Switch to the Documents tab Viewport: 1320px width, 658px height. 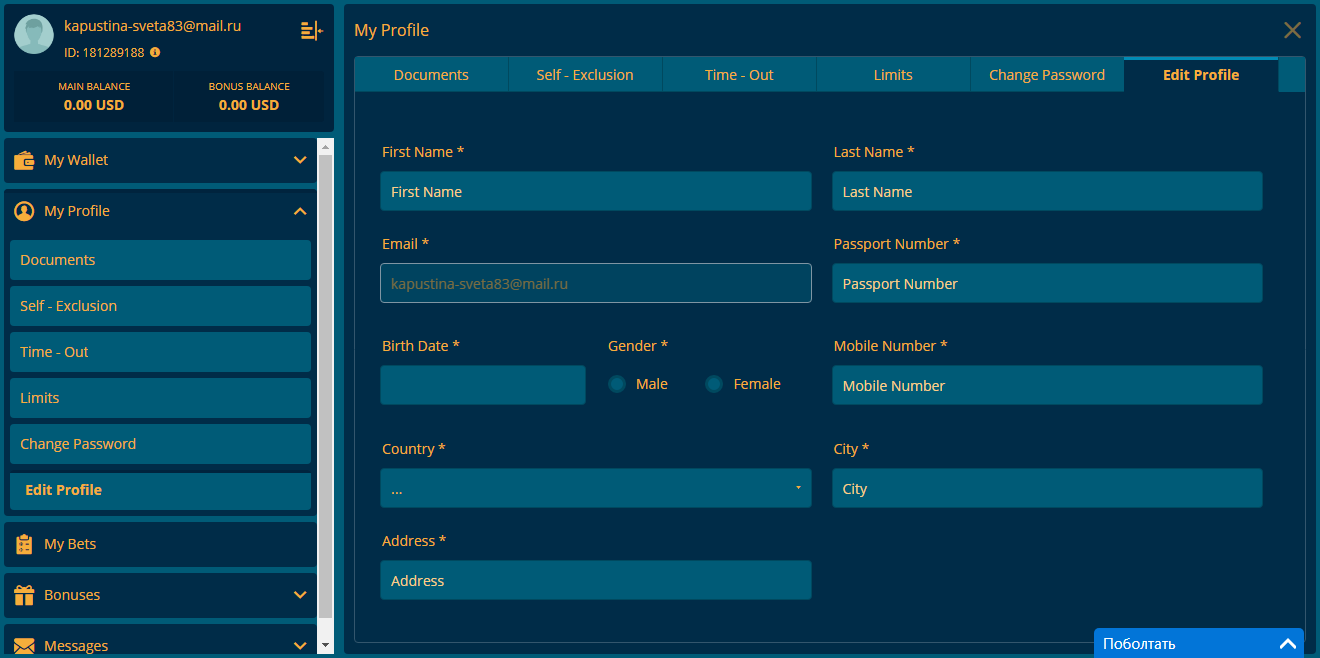[431, 75]
